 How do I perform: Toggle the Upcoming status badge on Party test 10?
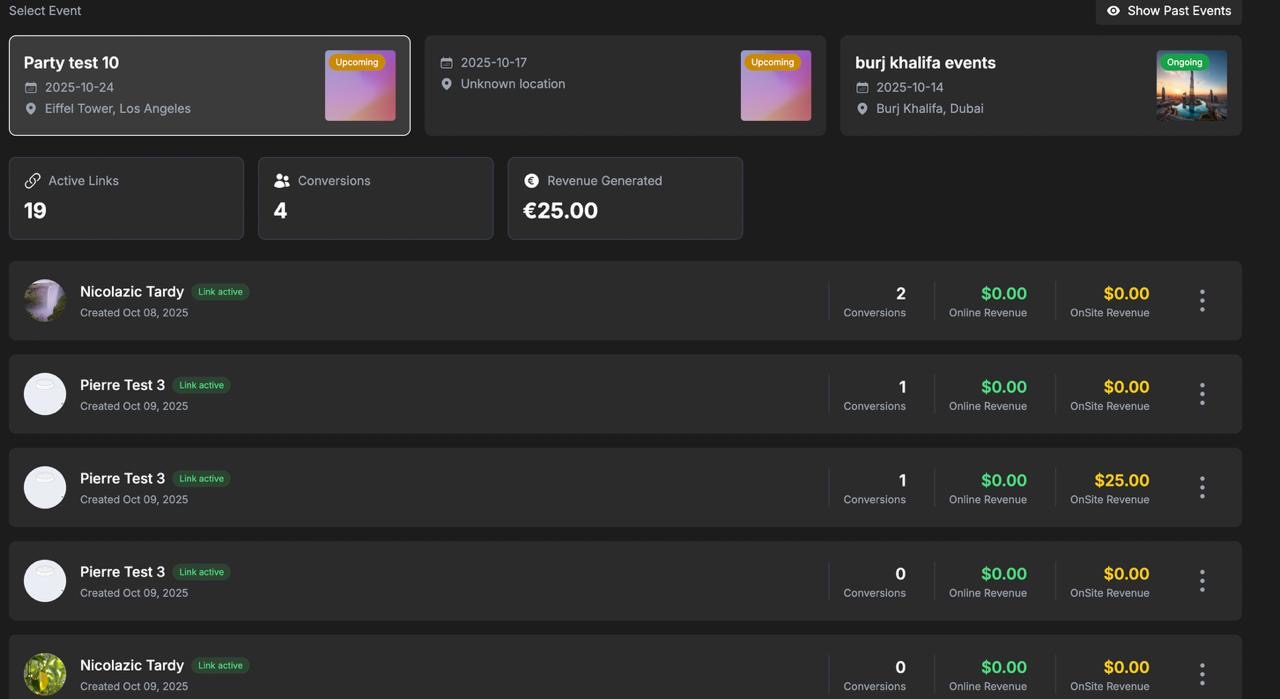[x=357, y=61]
